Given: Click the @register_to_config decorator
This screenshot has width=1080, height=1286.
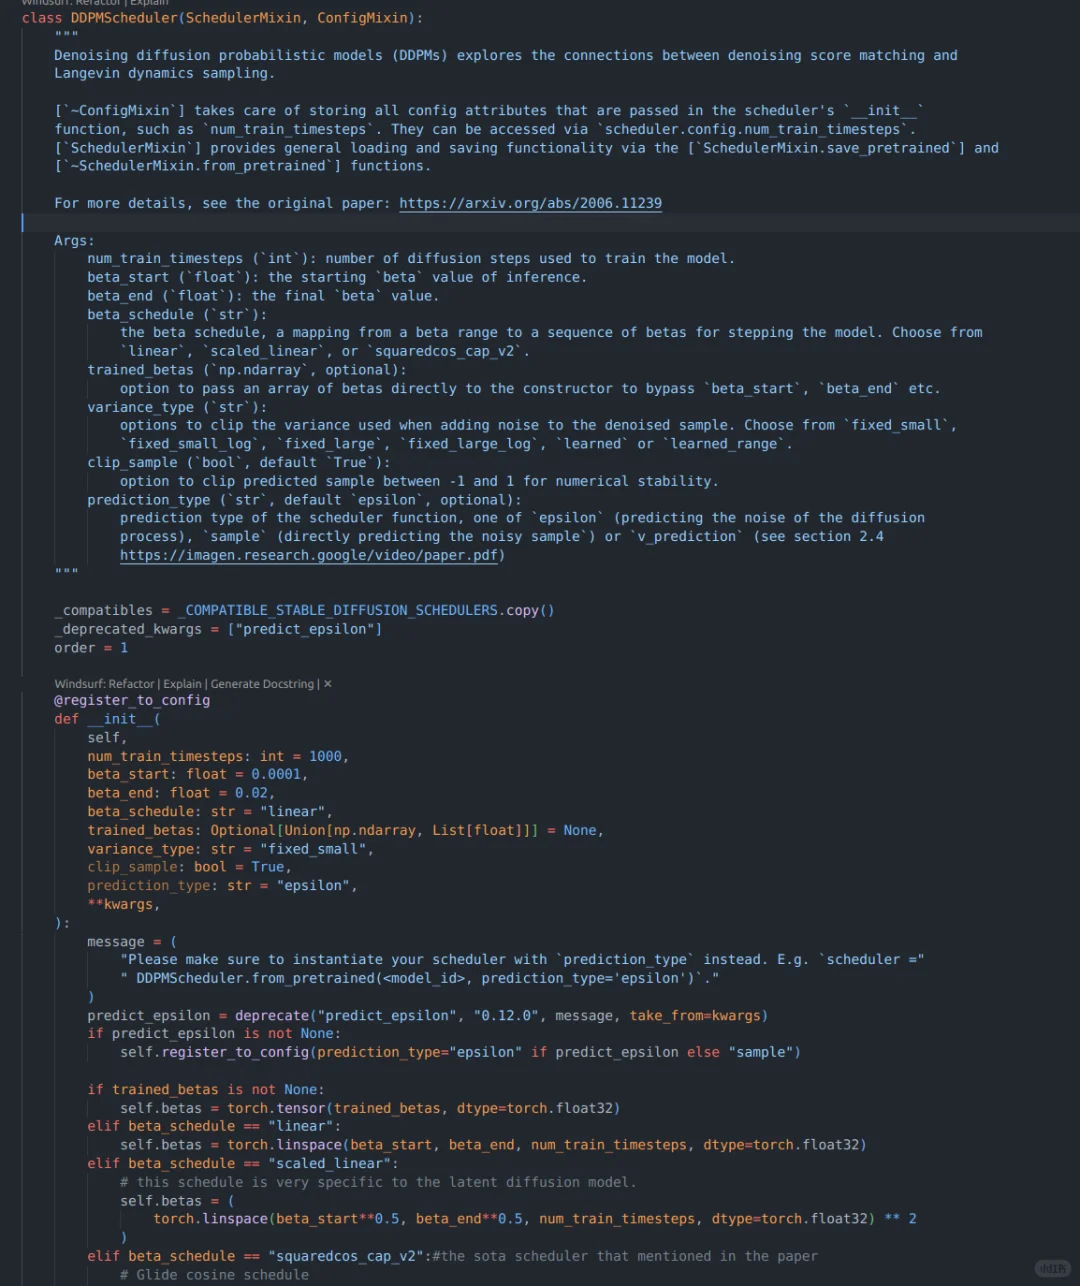Looking at the screenshot, I should (x=132, y=700).
